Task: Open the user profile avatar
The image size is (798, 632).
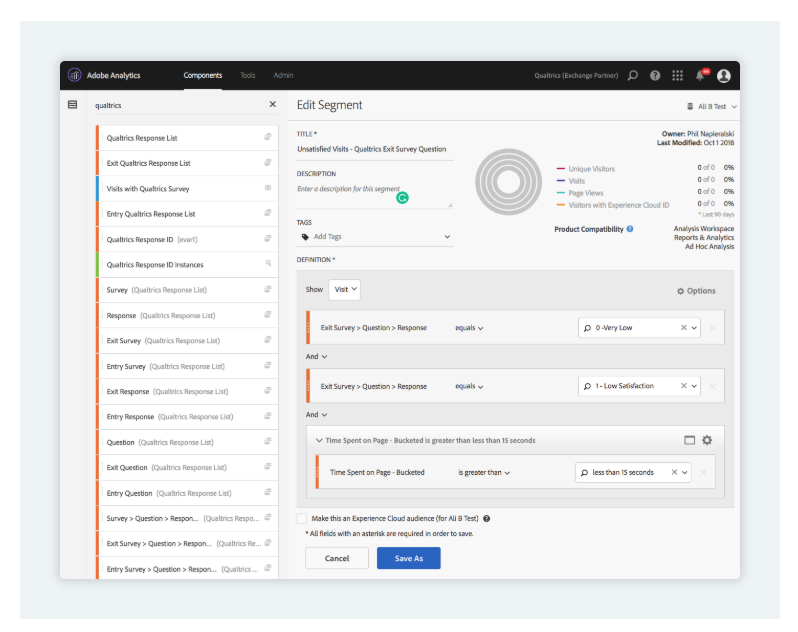Action: pos(724,76)
